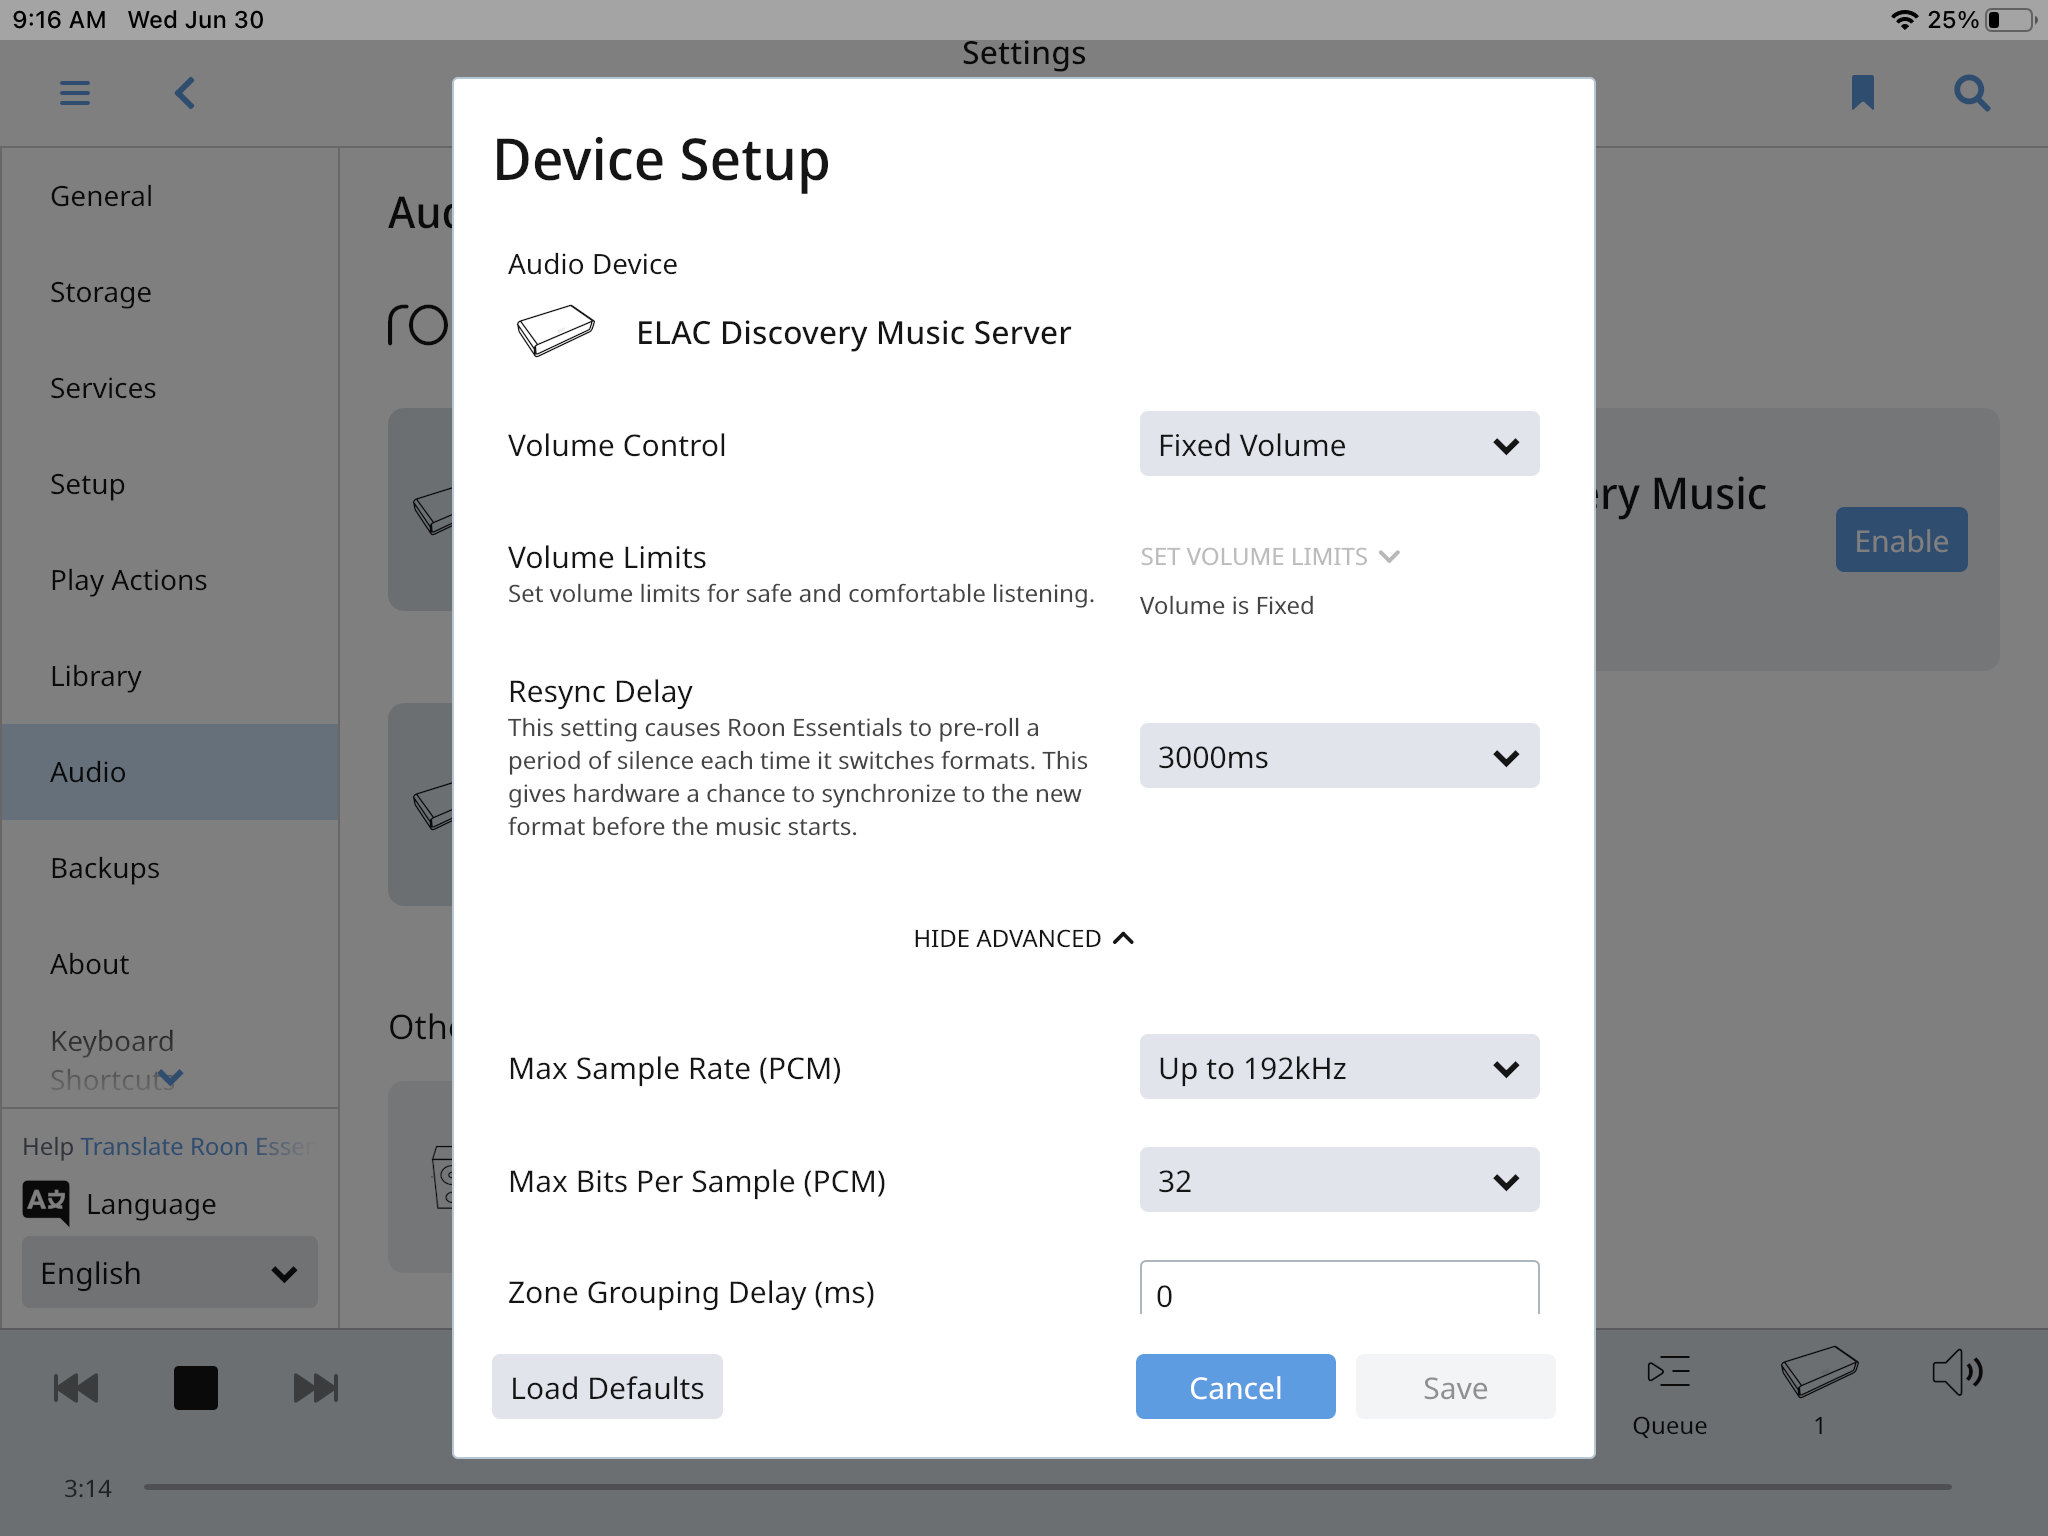Click the playback progress bar

click(1047, 1487)
